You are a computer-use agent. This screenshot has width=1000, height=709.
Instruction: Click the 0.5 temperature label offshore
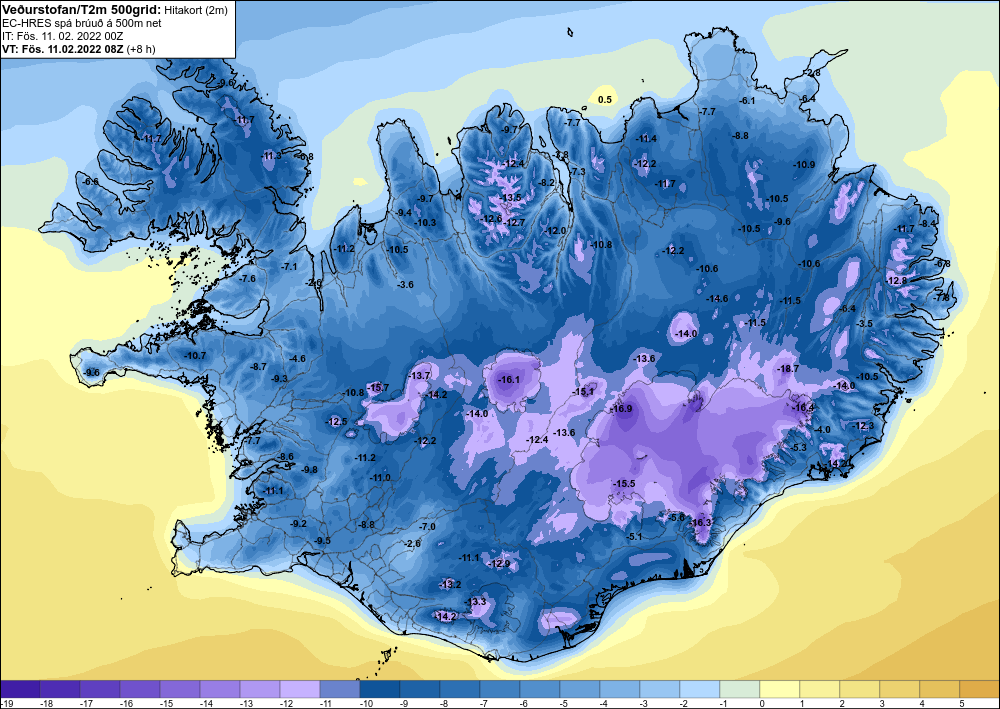605,99
